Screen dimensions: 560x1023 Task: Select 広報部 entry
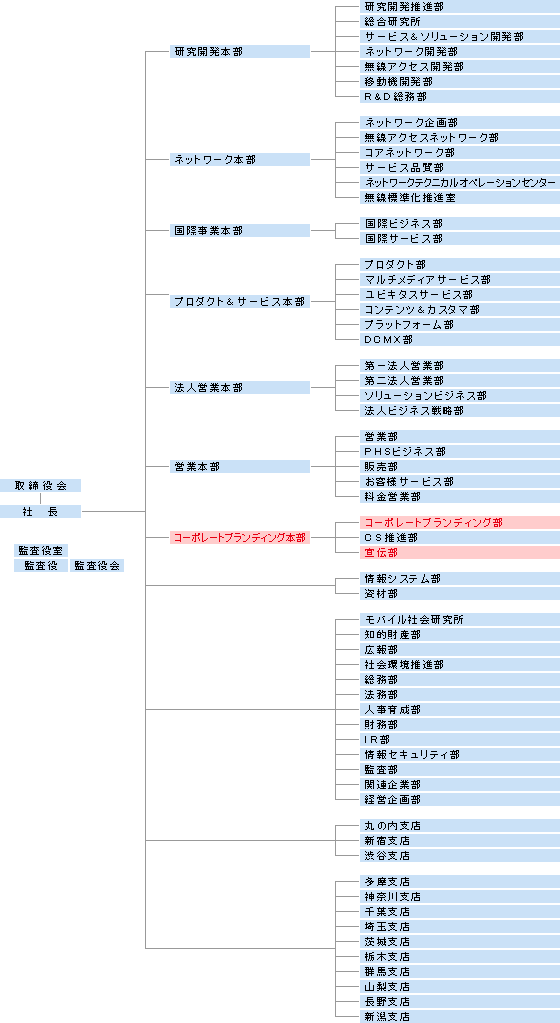pos(460,650)
